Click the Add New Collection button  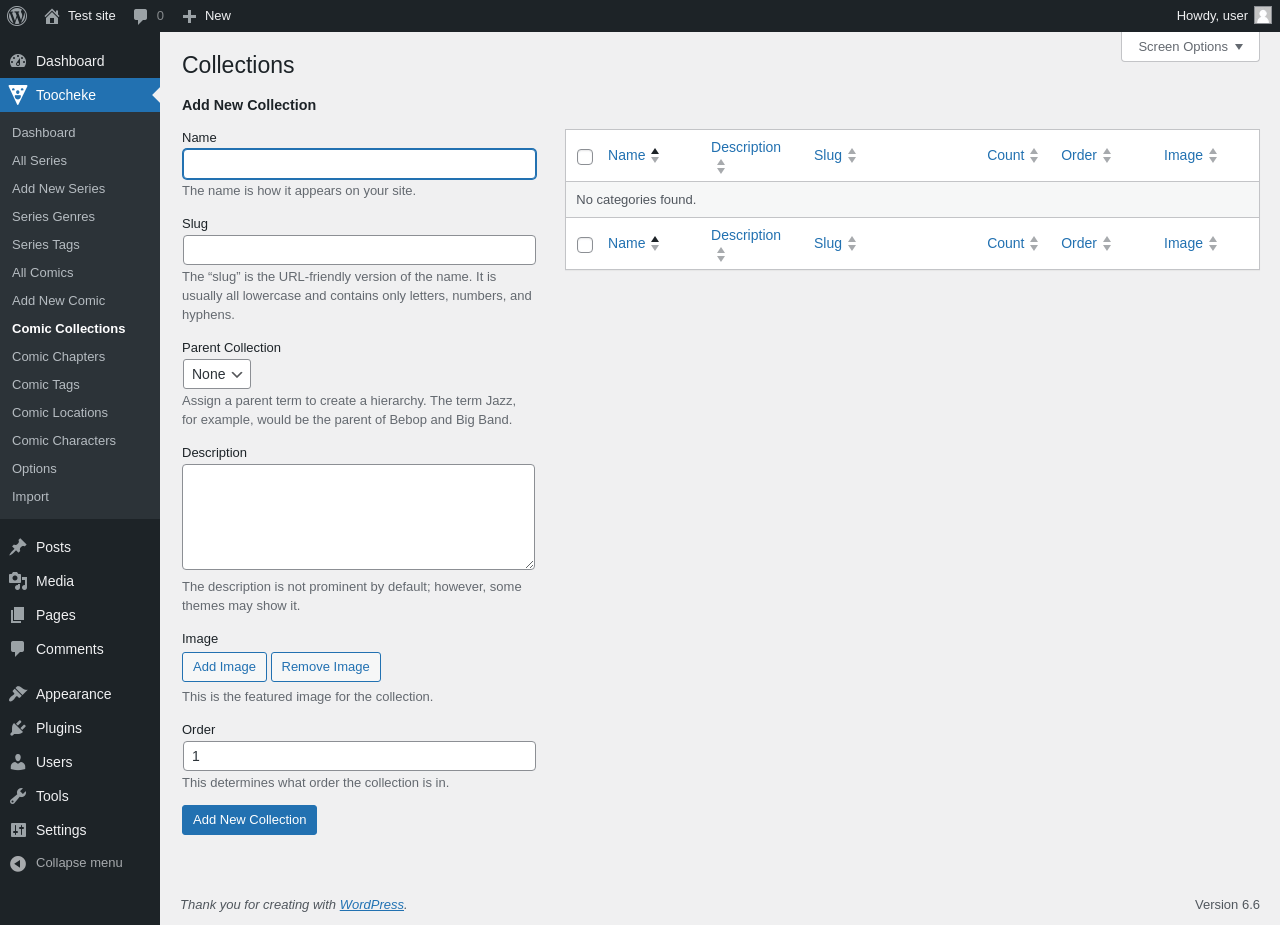tap(249, 820)
